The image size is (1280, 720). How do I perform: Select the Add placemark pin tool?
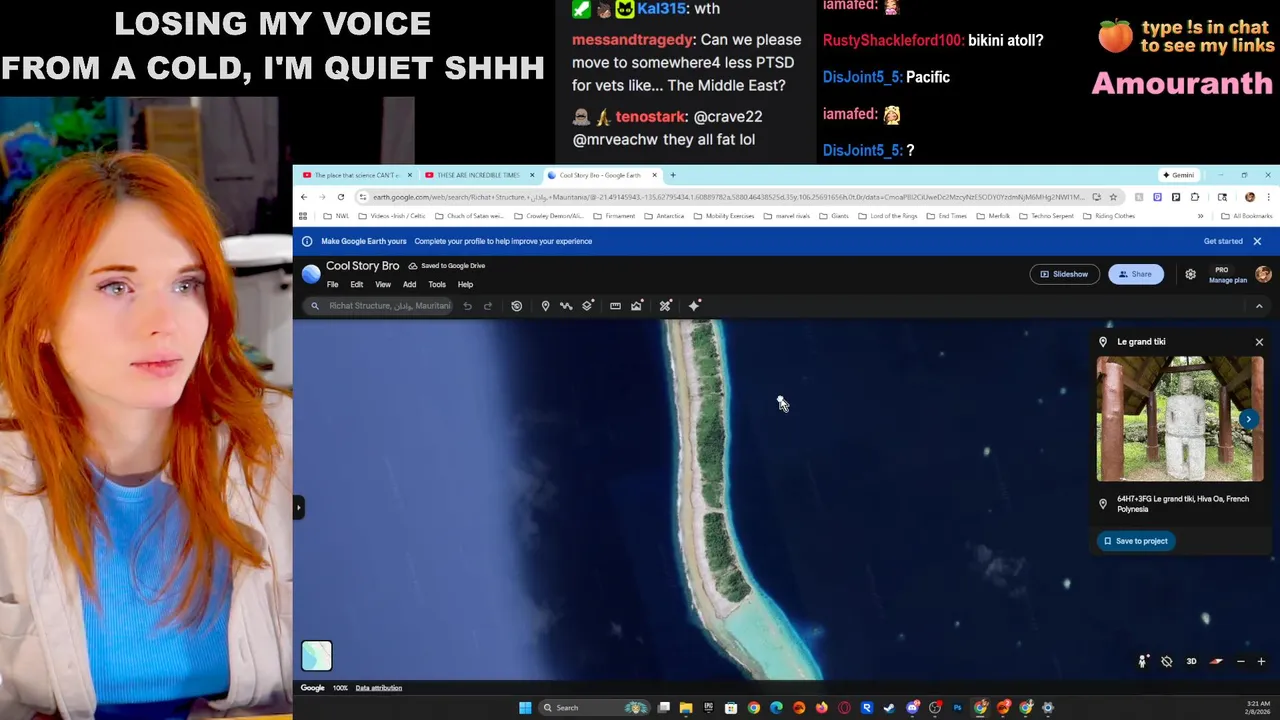(545, 306)
